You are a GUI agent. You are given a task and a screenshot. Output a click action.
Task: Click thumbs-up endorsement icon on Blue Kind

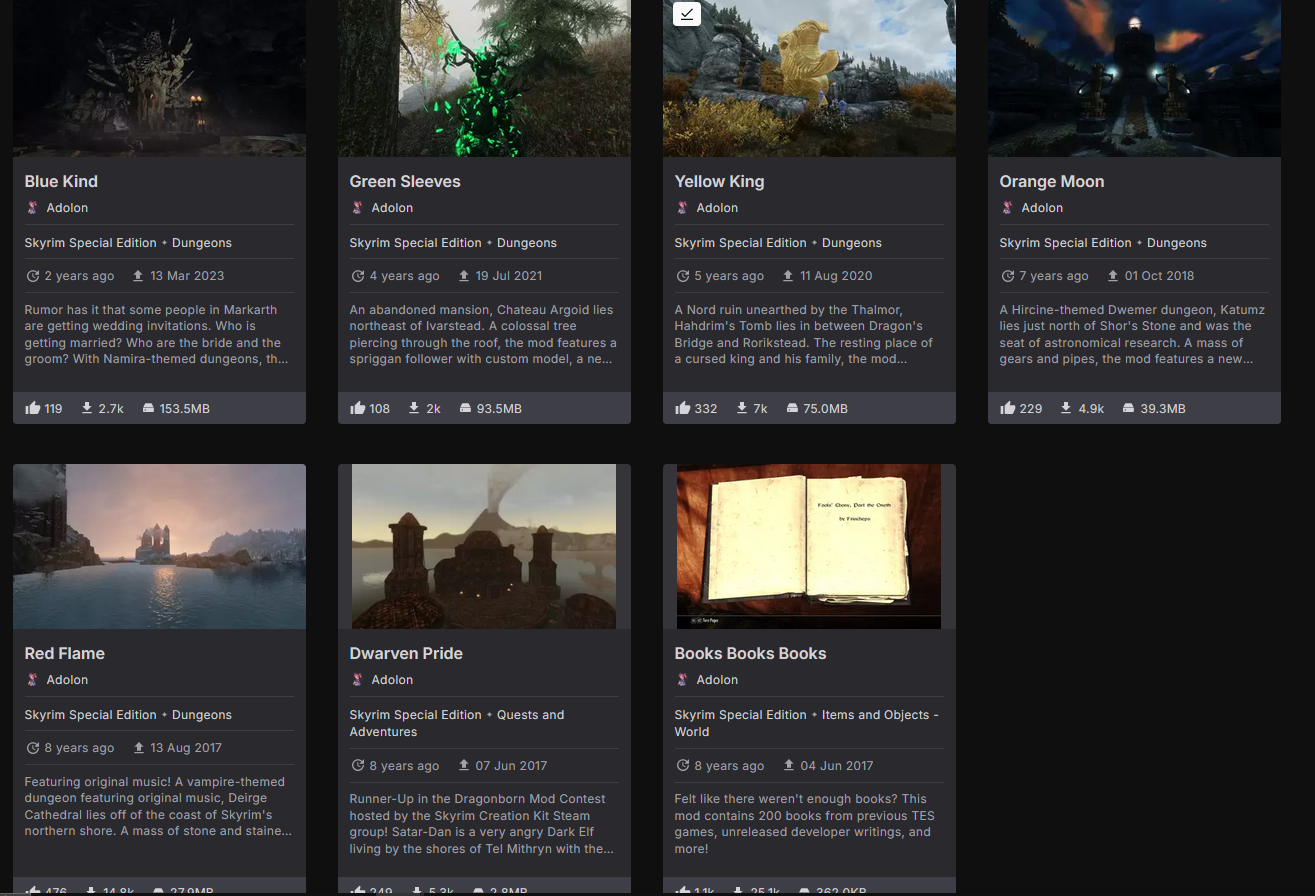33,408
